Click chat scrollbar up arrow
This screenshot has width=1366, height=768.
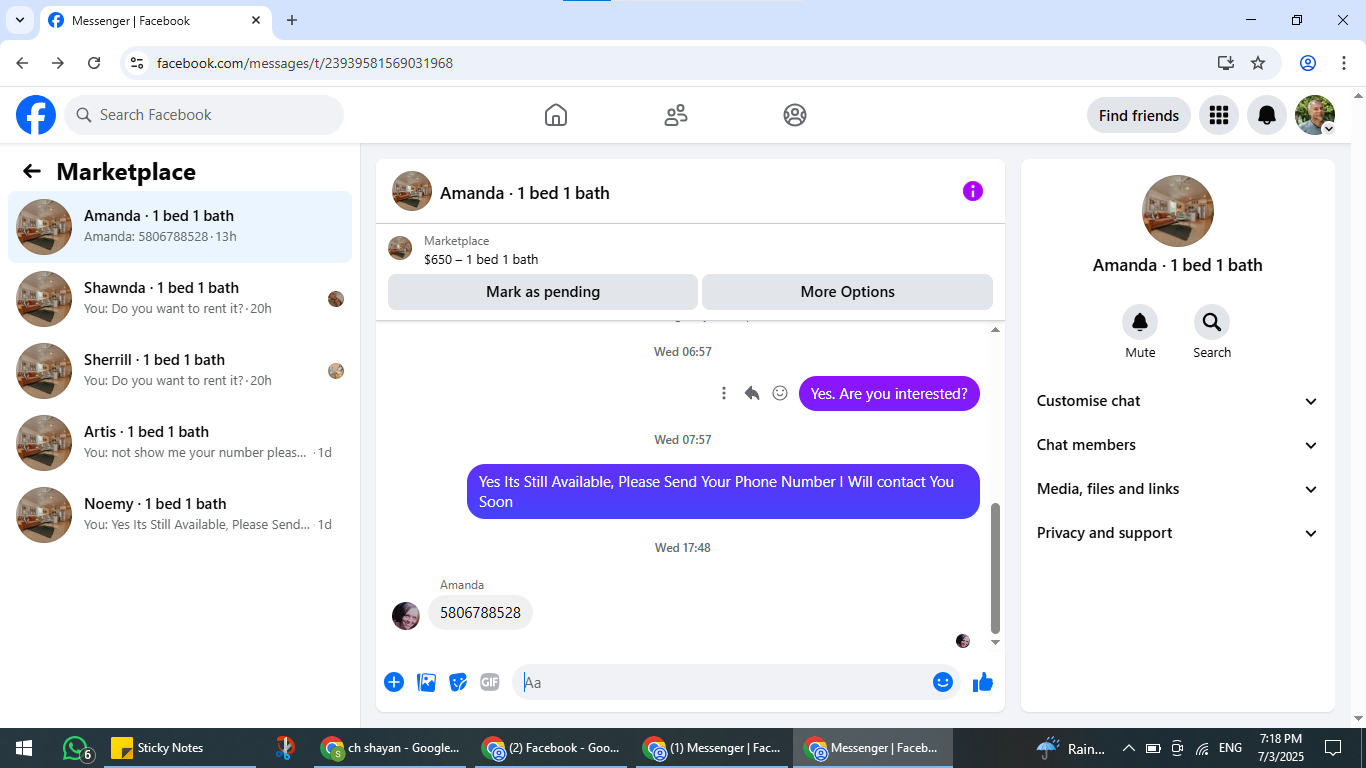(995, 329)
